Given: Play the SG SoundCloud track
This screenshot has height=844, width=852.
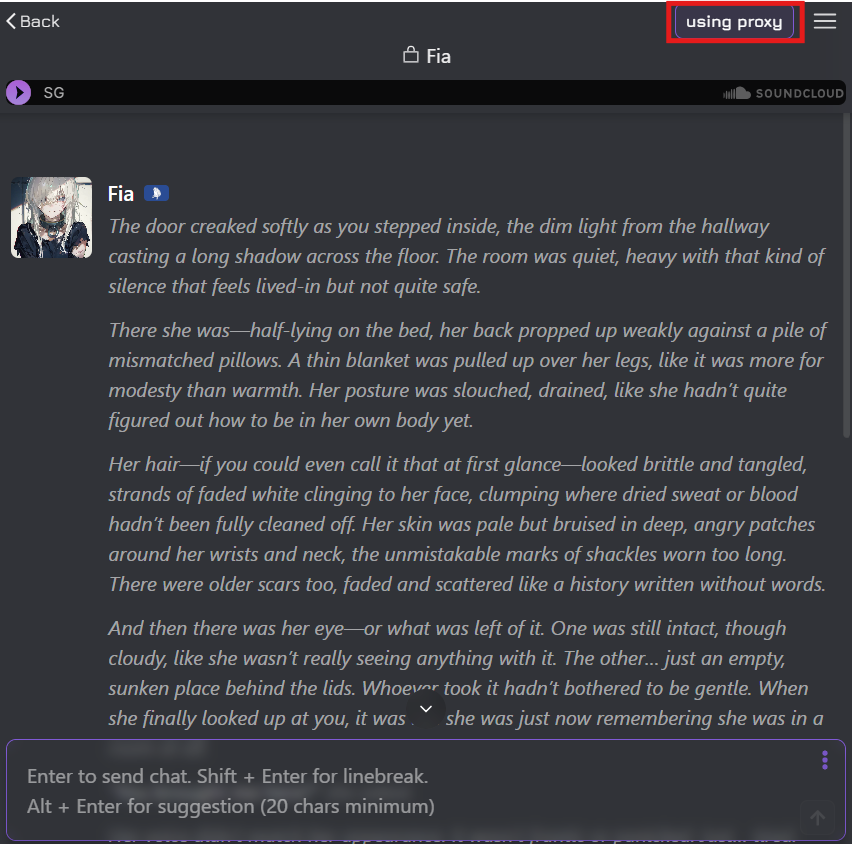Looking at the screenshot, I should pos(18,92).
